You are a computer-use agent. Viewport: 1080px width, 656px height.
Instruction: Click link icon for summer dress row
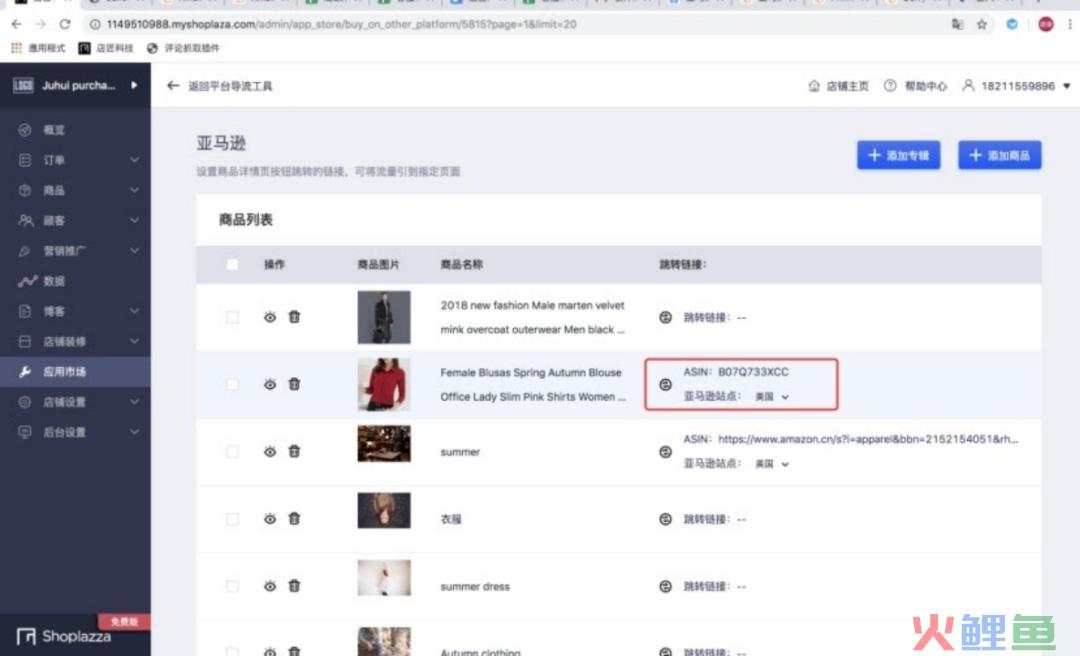(x=665, y=586)
